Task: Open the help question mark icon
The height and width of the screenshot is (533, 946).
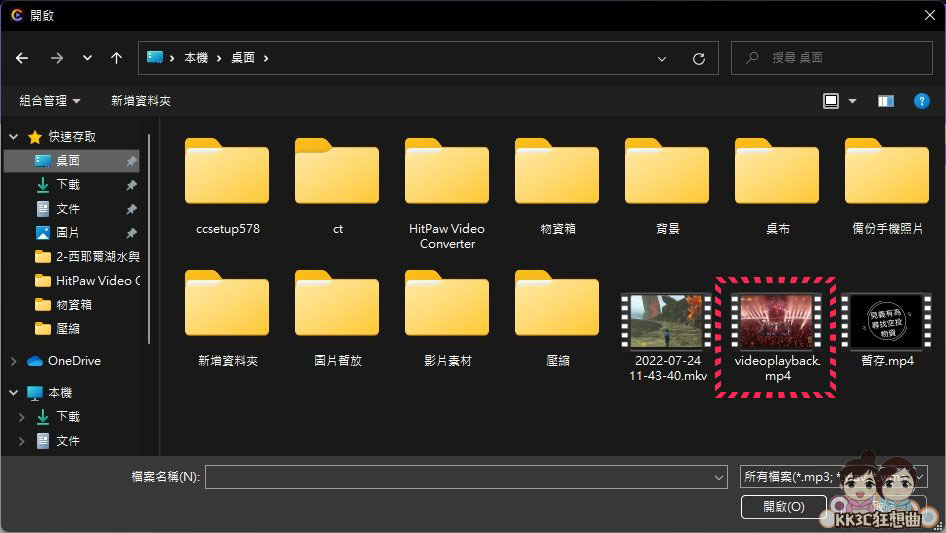Action: (x=921, y=101)
